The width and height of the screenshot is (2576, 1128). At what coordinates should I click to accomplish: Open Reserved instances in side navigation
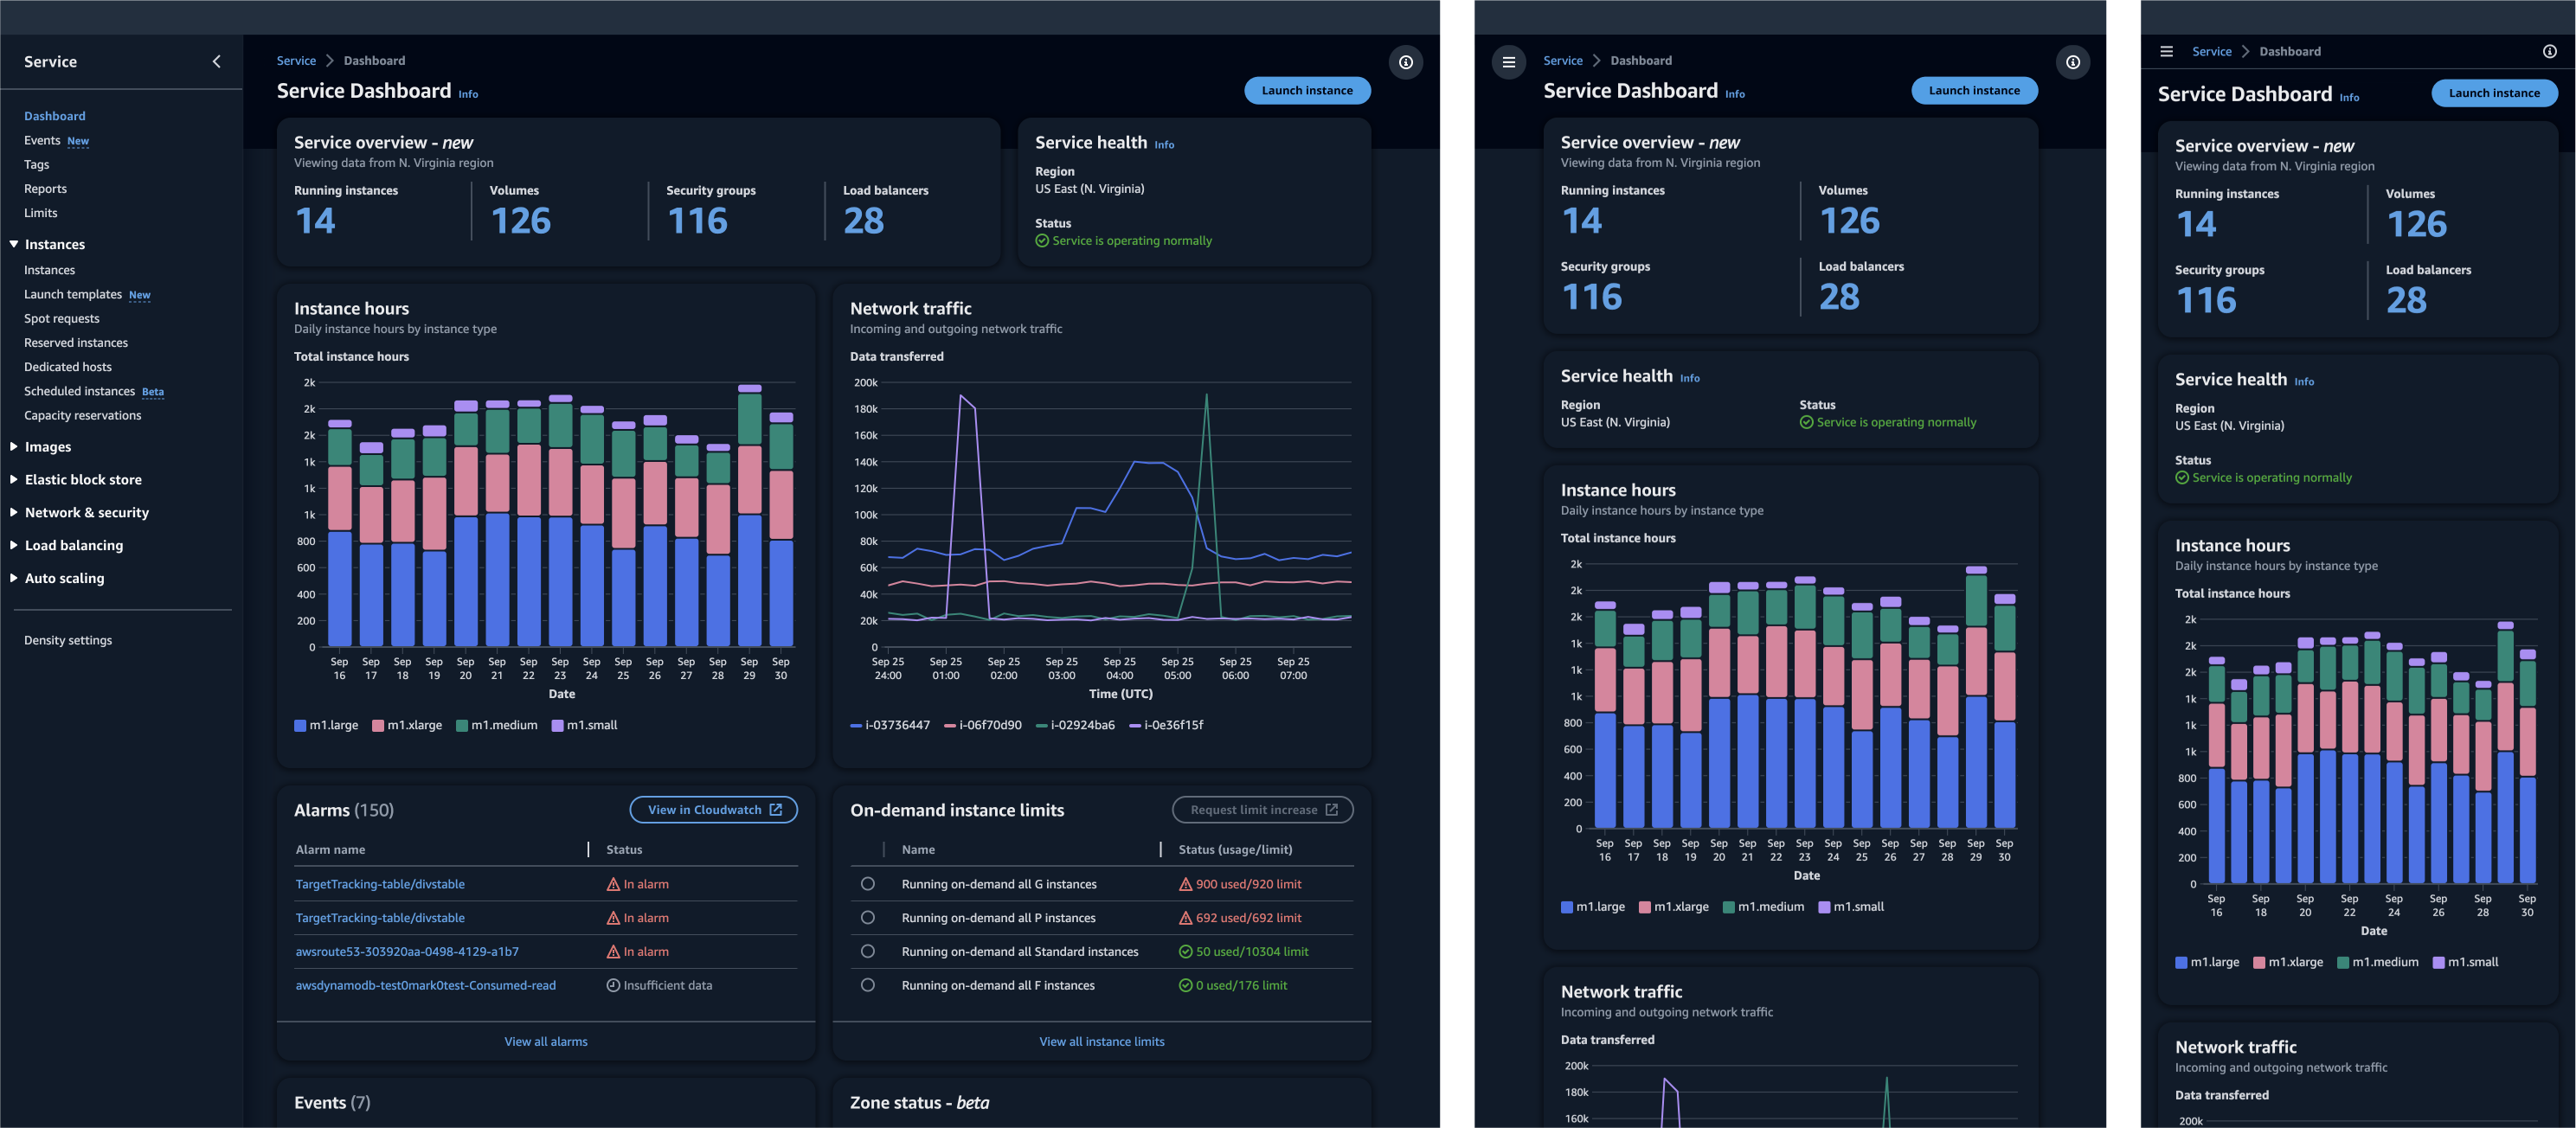point(75,343)
